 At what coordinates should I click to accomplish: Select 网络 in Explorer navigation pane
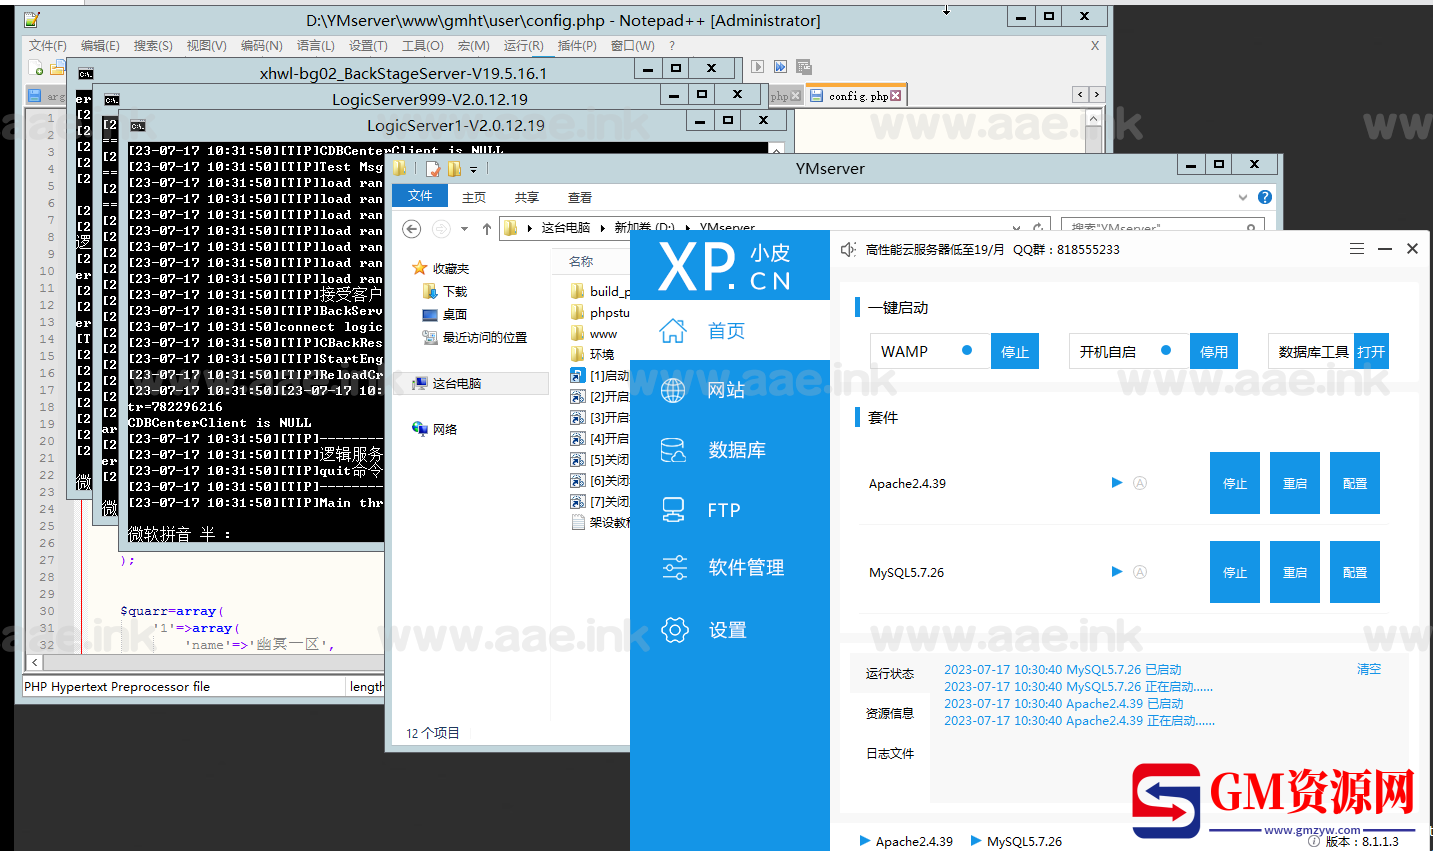[x=445, y=429]
